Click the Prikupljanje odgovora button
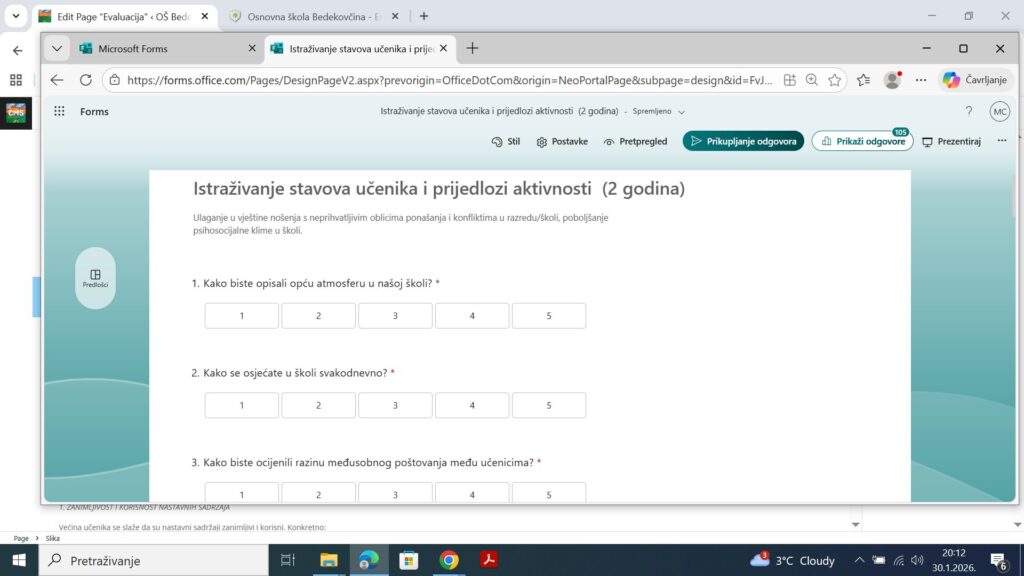 (743, 142)
